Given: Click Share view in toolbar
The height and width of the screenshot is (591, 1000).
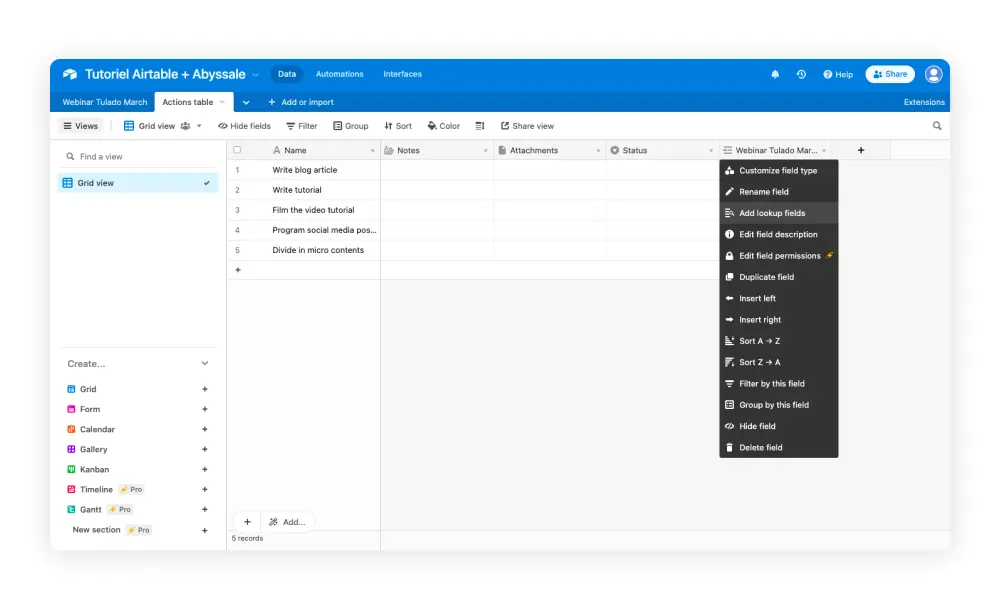Looking at the screenshot, I should coord(527,126).
